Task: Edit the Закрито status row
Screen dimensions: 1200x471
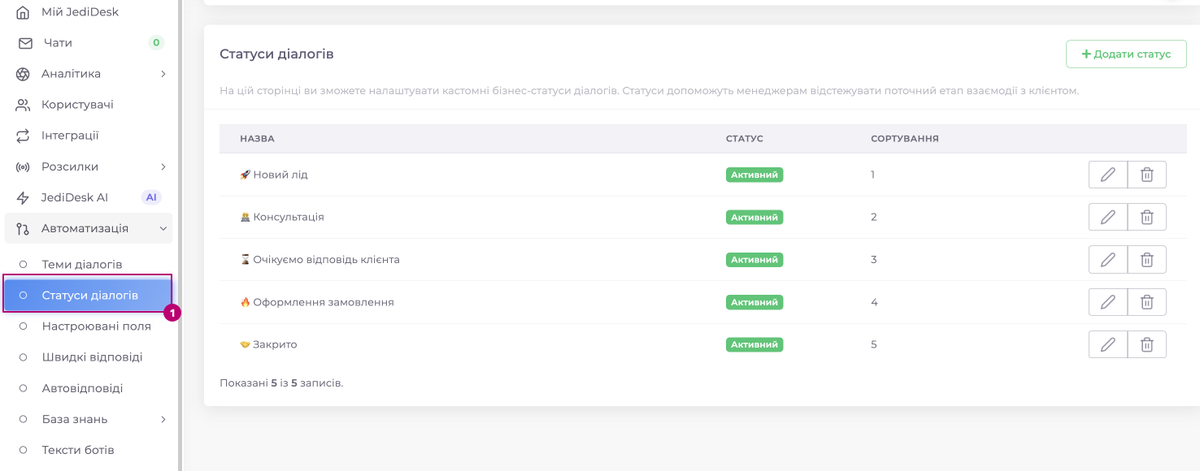Action: coord(1107,345)
